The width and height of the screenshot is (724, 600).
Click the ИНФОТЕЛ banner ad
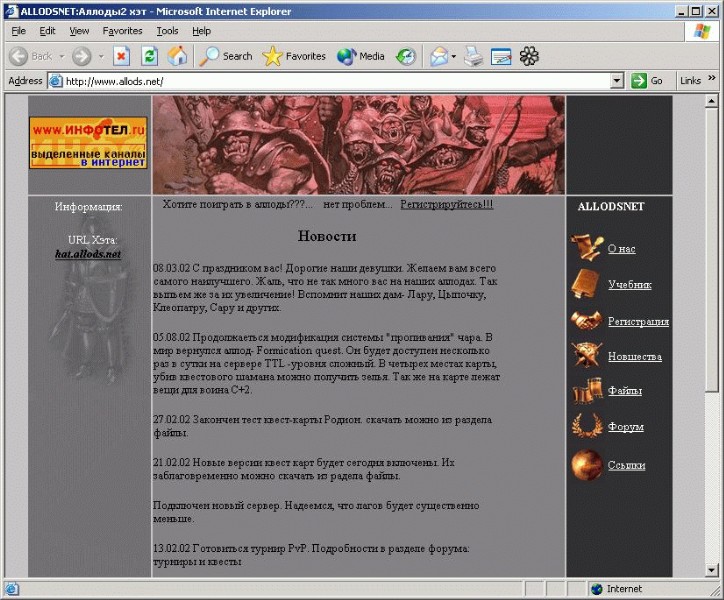[x=88, y=142]
